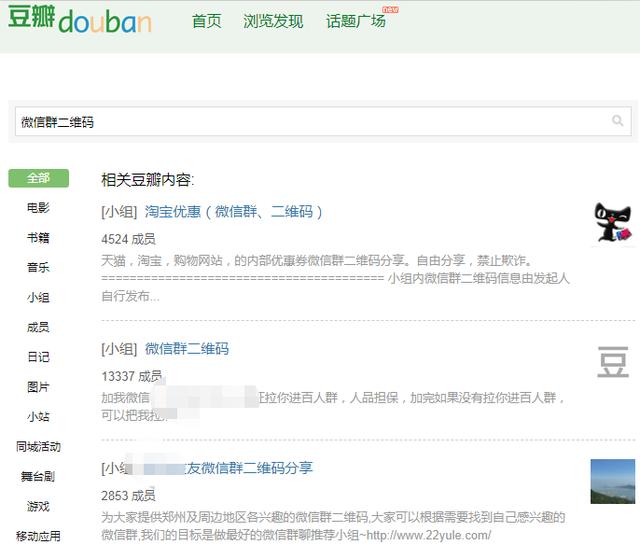The height and width of the screenshot is (559, 640).
Task: Filter results by 成员
Action: pyautogui.click(x=38, y=327)
